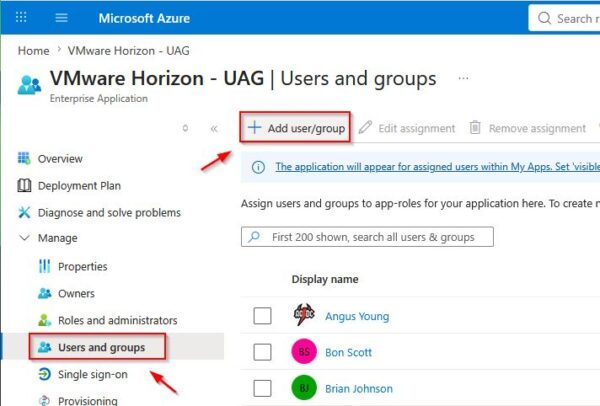Open Properties in Manage section
The width and height of the screenshot is (600, 406).
click(73, 266)
